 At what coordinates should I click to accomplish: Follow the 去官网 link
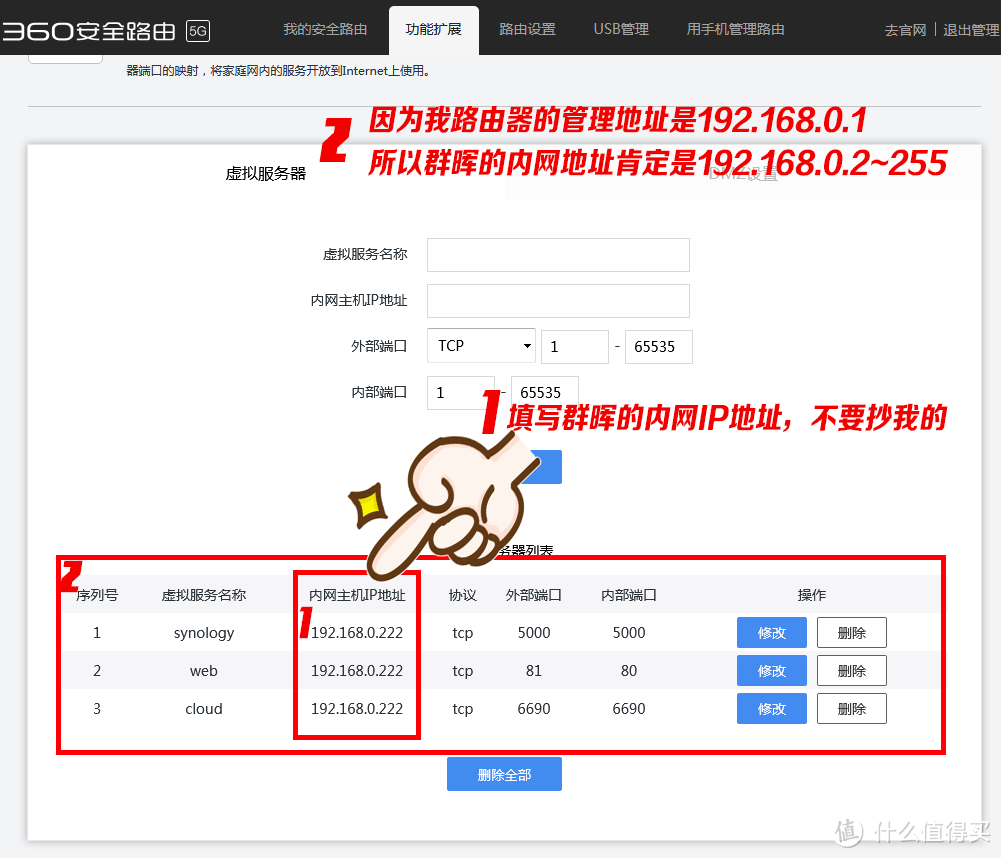click(x=905, y=30)
